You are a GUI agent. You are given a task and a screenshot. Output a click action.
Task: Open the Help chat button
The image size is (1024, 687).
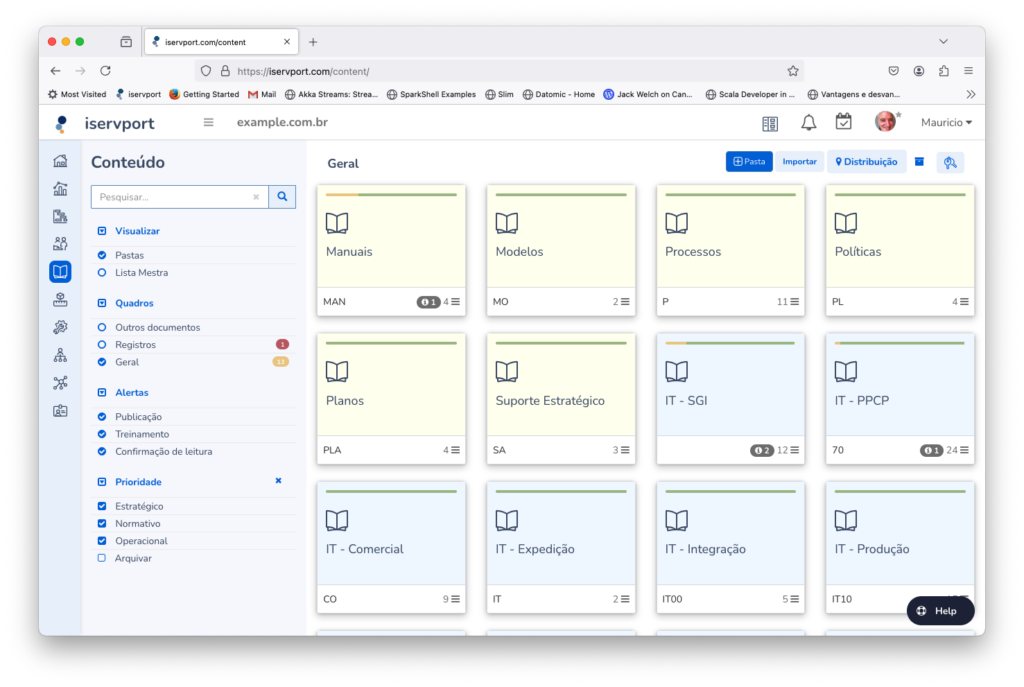(x=940, y=611)
